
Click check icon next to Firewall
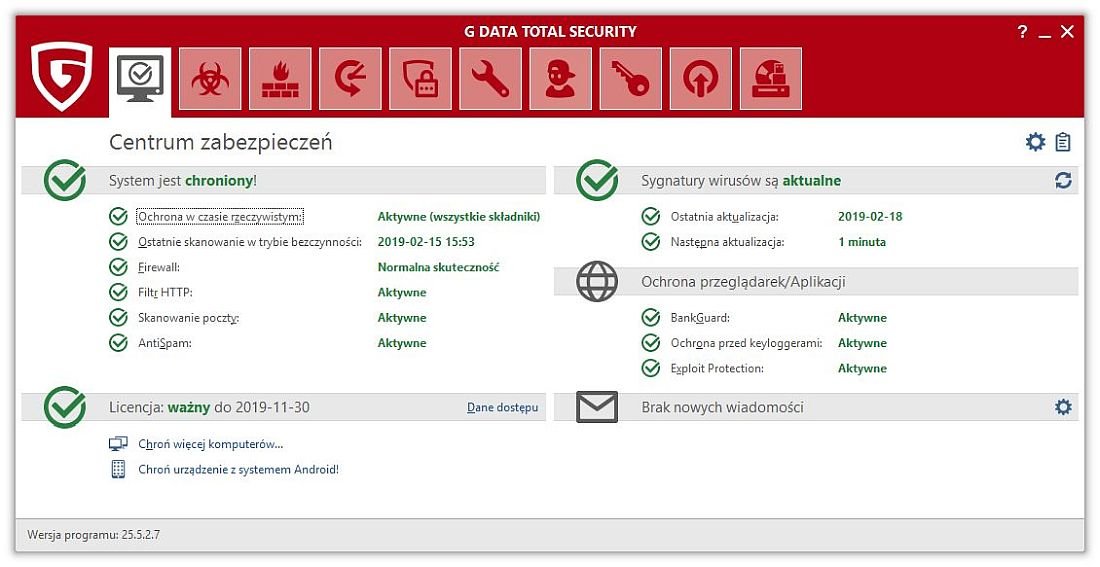(x=119, y=267)
